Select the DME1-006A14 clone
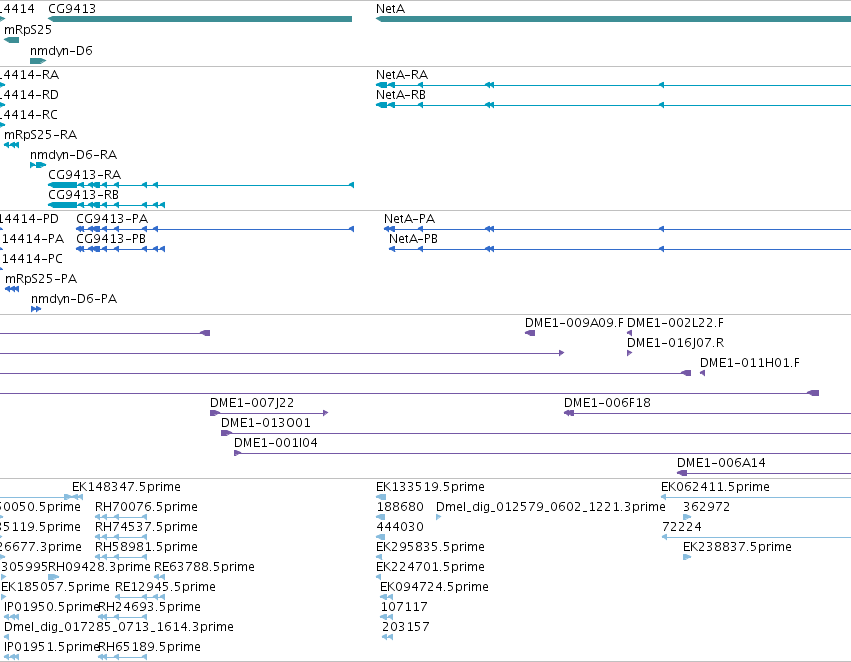This screenshot has height=662, width=851. click(x=764, y=473)
